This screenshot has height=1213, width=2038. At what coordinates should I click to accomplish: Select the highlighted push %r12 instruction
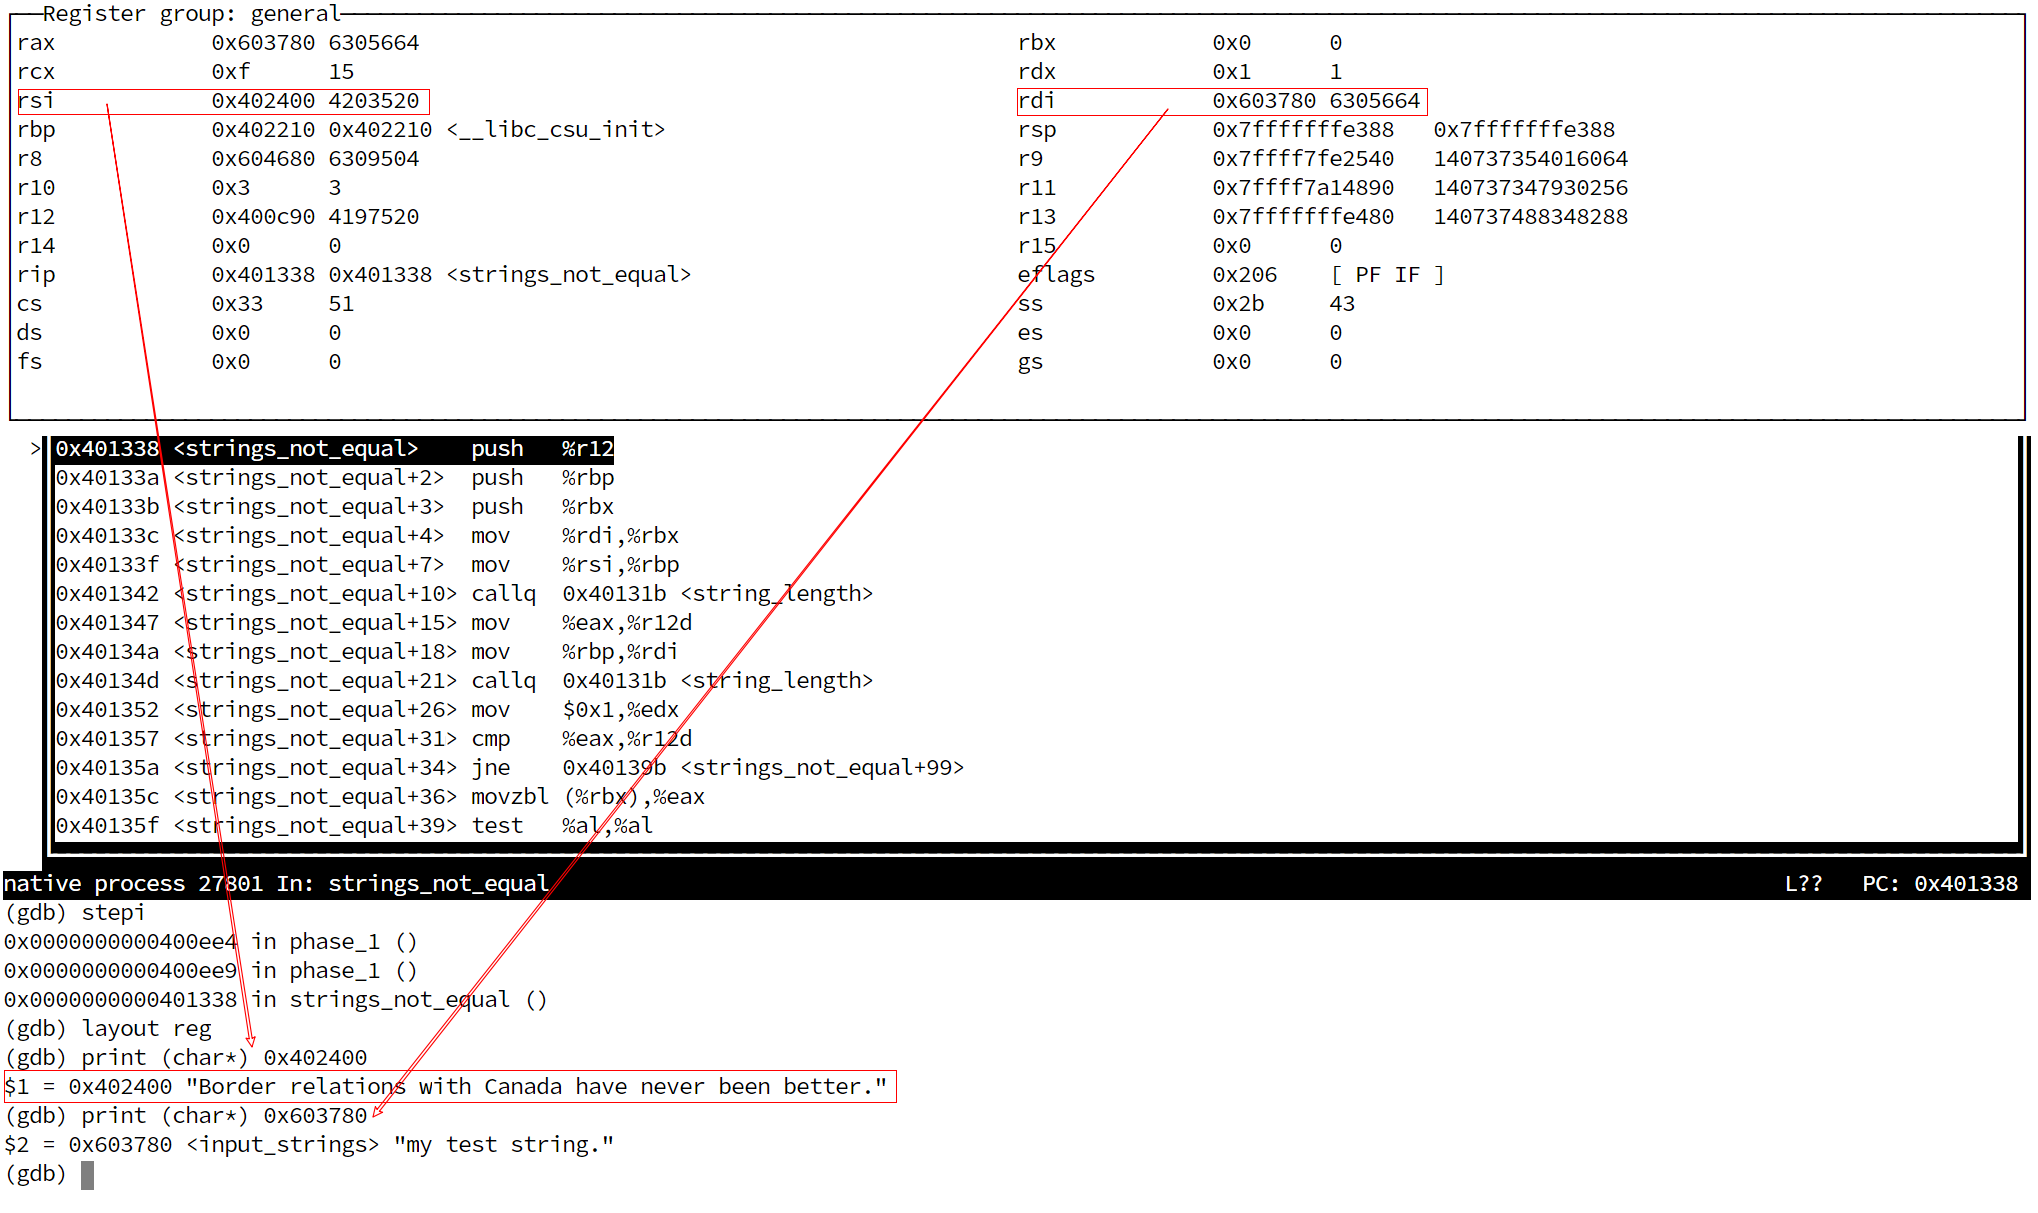point(330,448)
